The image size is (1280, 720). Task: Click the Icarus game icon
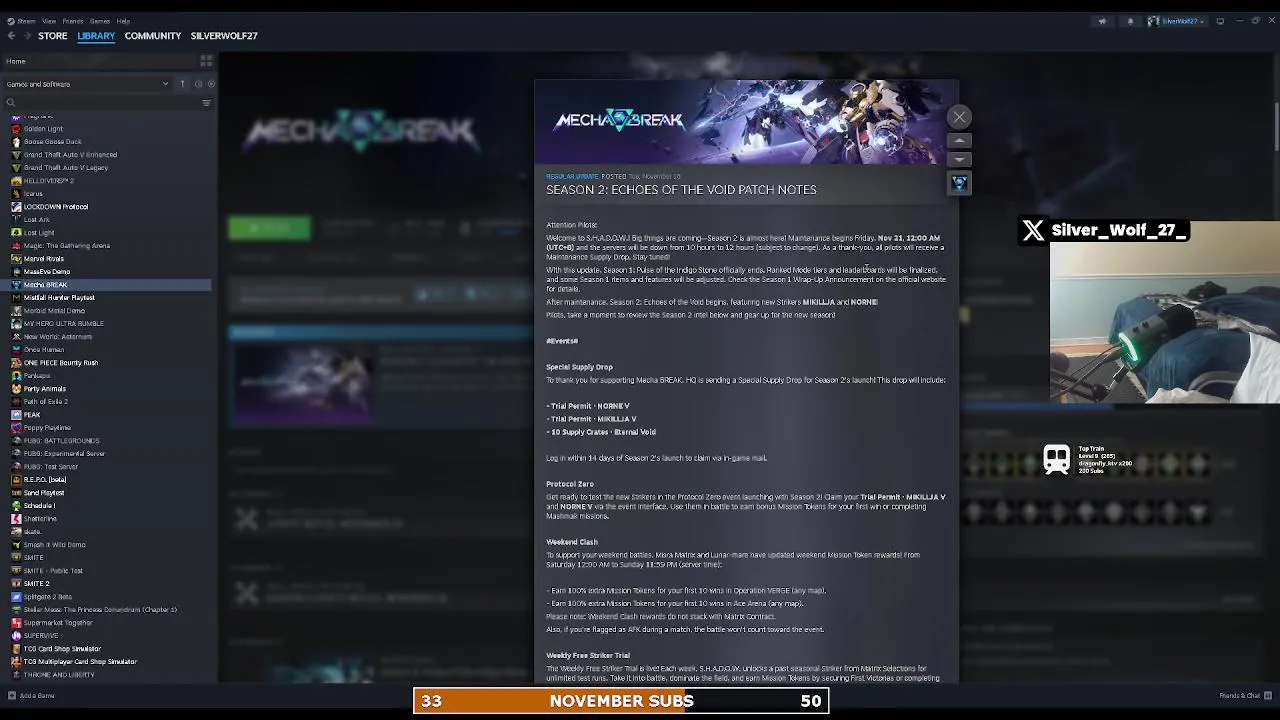pyautogui.click(x=16, y=193)
